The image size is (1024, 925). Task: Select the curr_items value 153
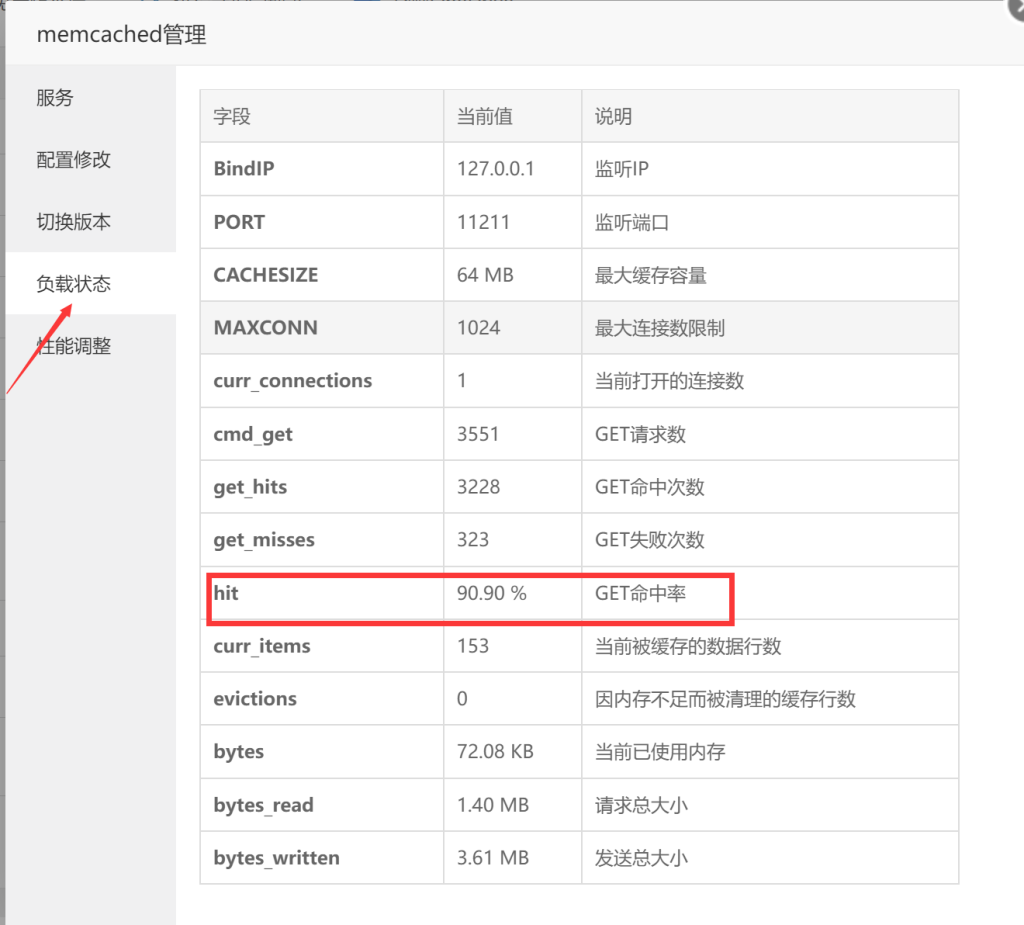[473, 645]
